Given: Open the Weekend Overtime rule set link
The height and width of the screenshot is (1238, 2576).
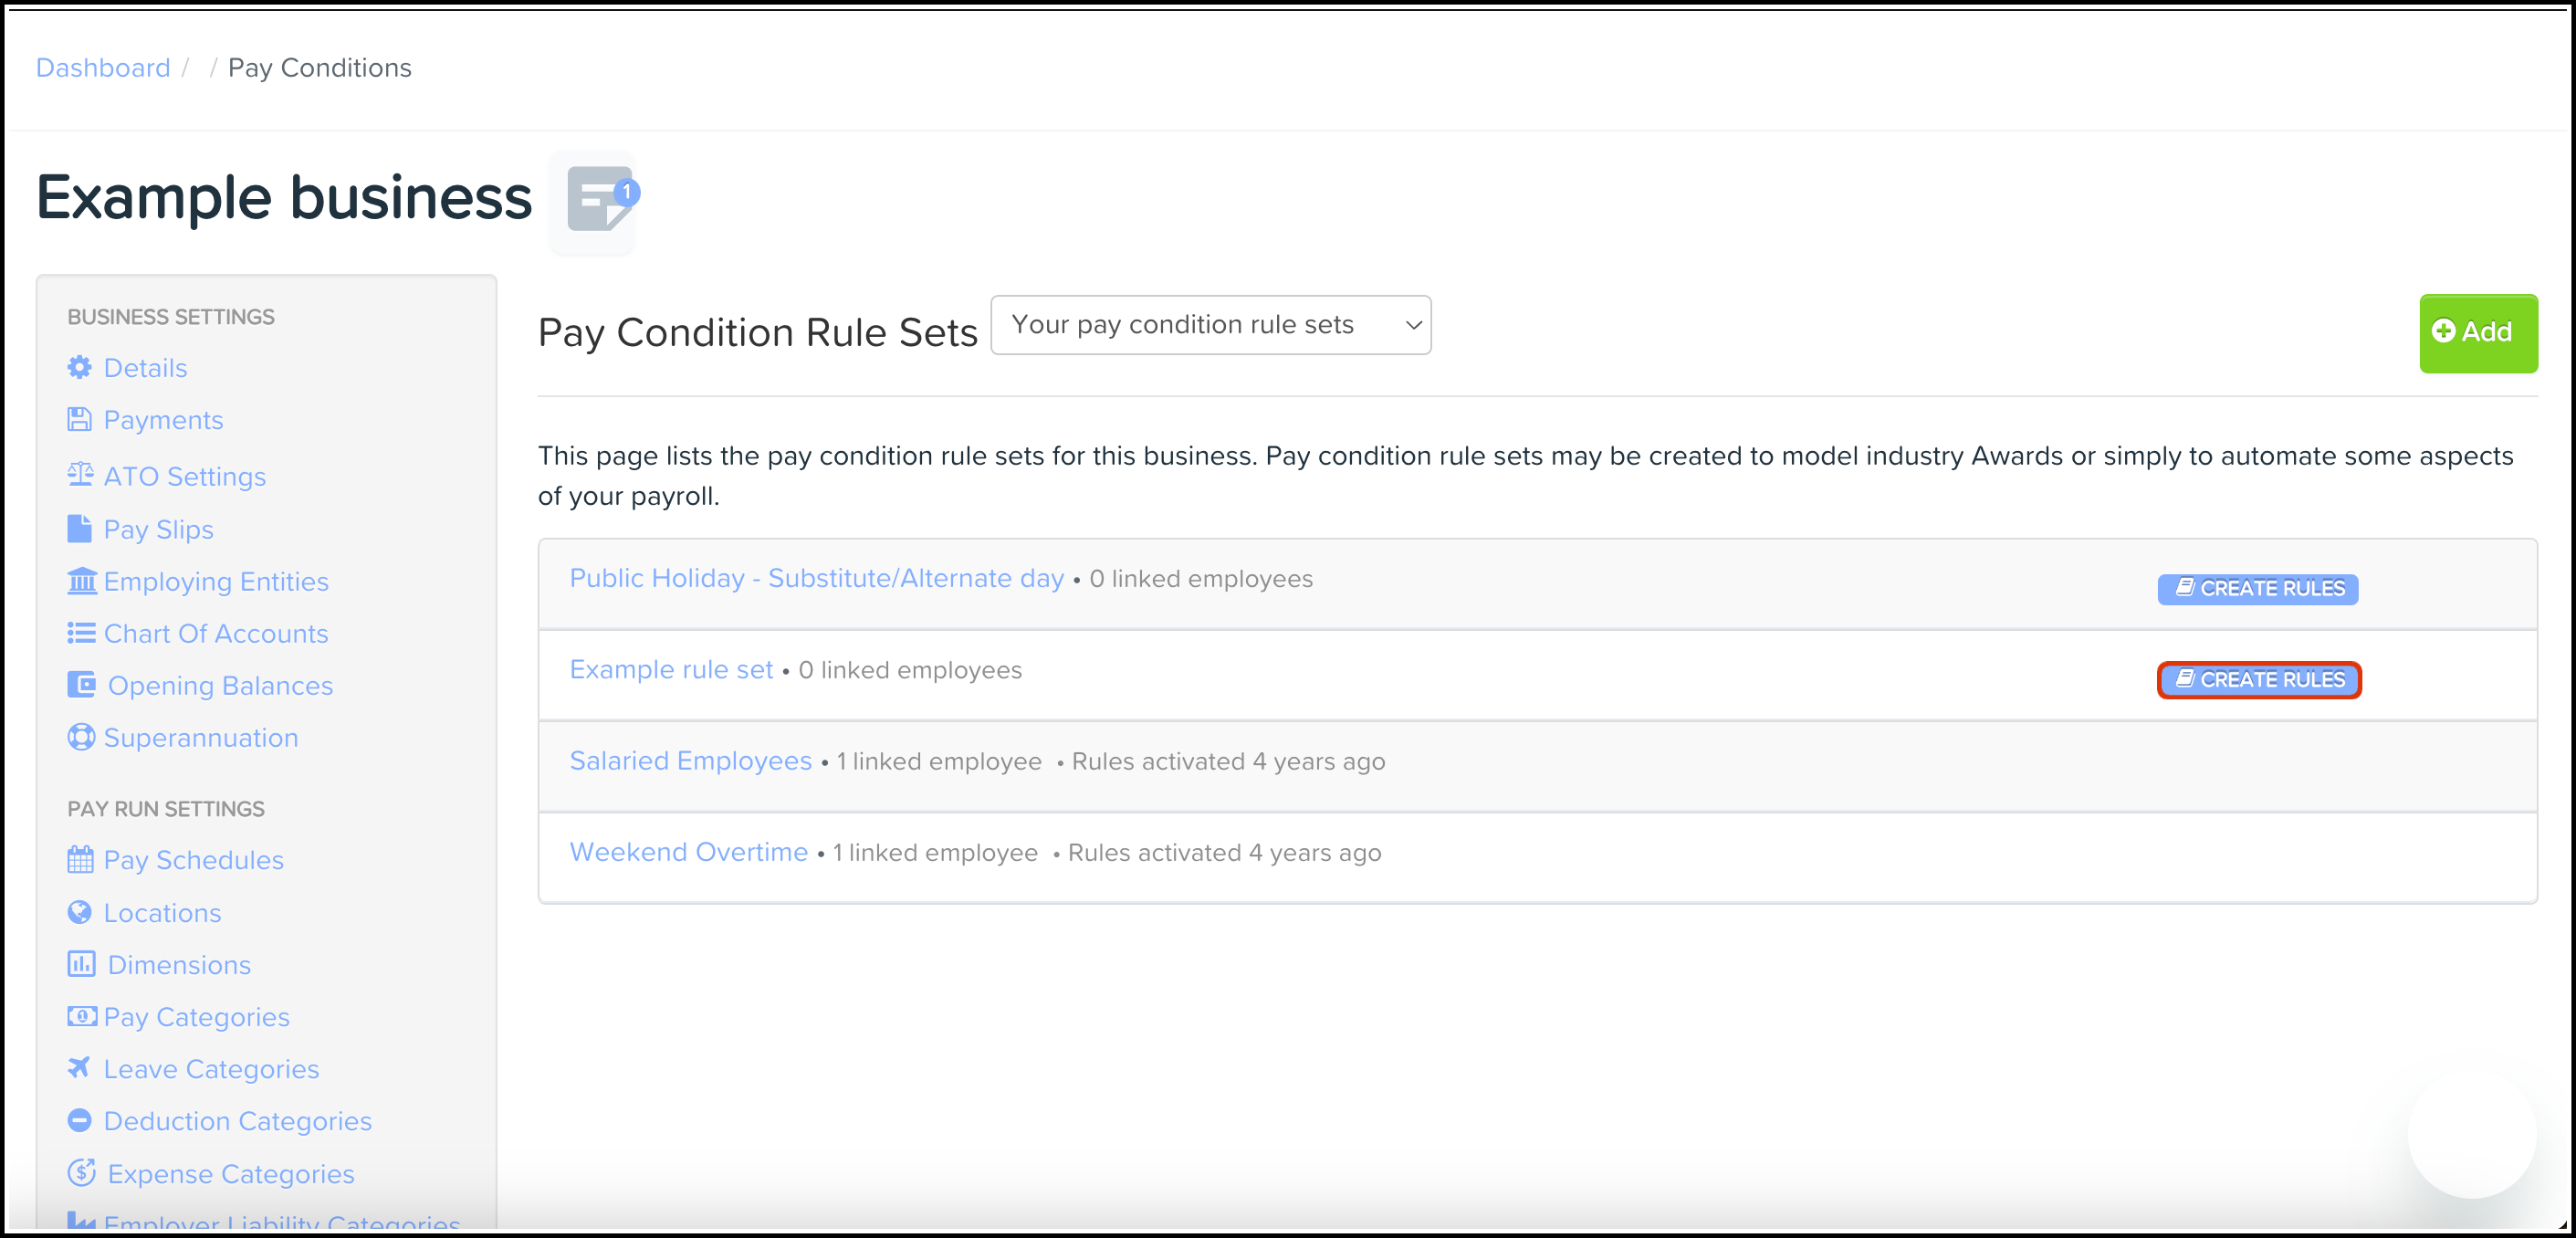Looking at the screenshot, I should pos(688,851).
